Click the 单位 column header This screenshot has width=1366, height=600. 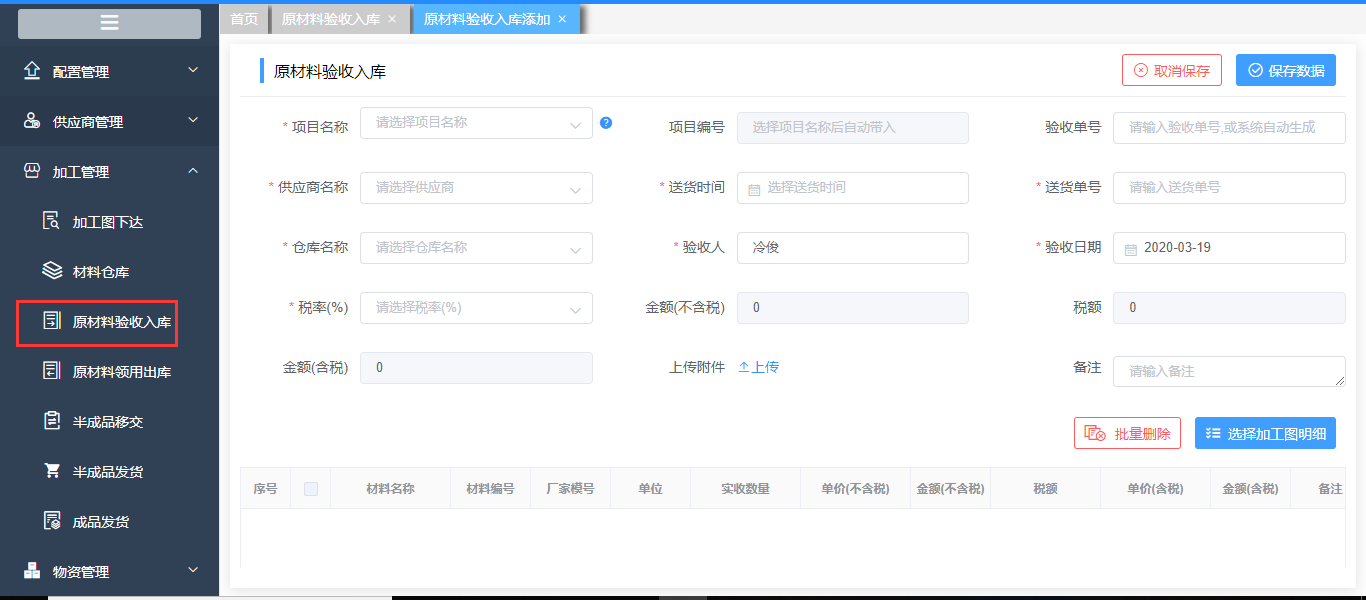[x=651, y=489]
